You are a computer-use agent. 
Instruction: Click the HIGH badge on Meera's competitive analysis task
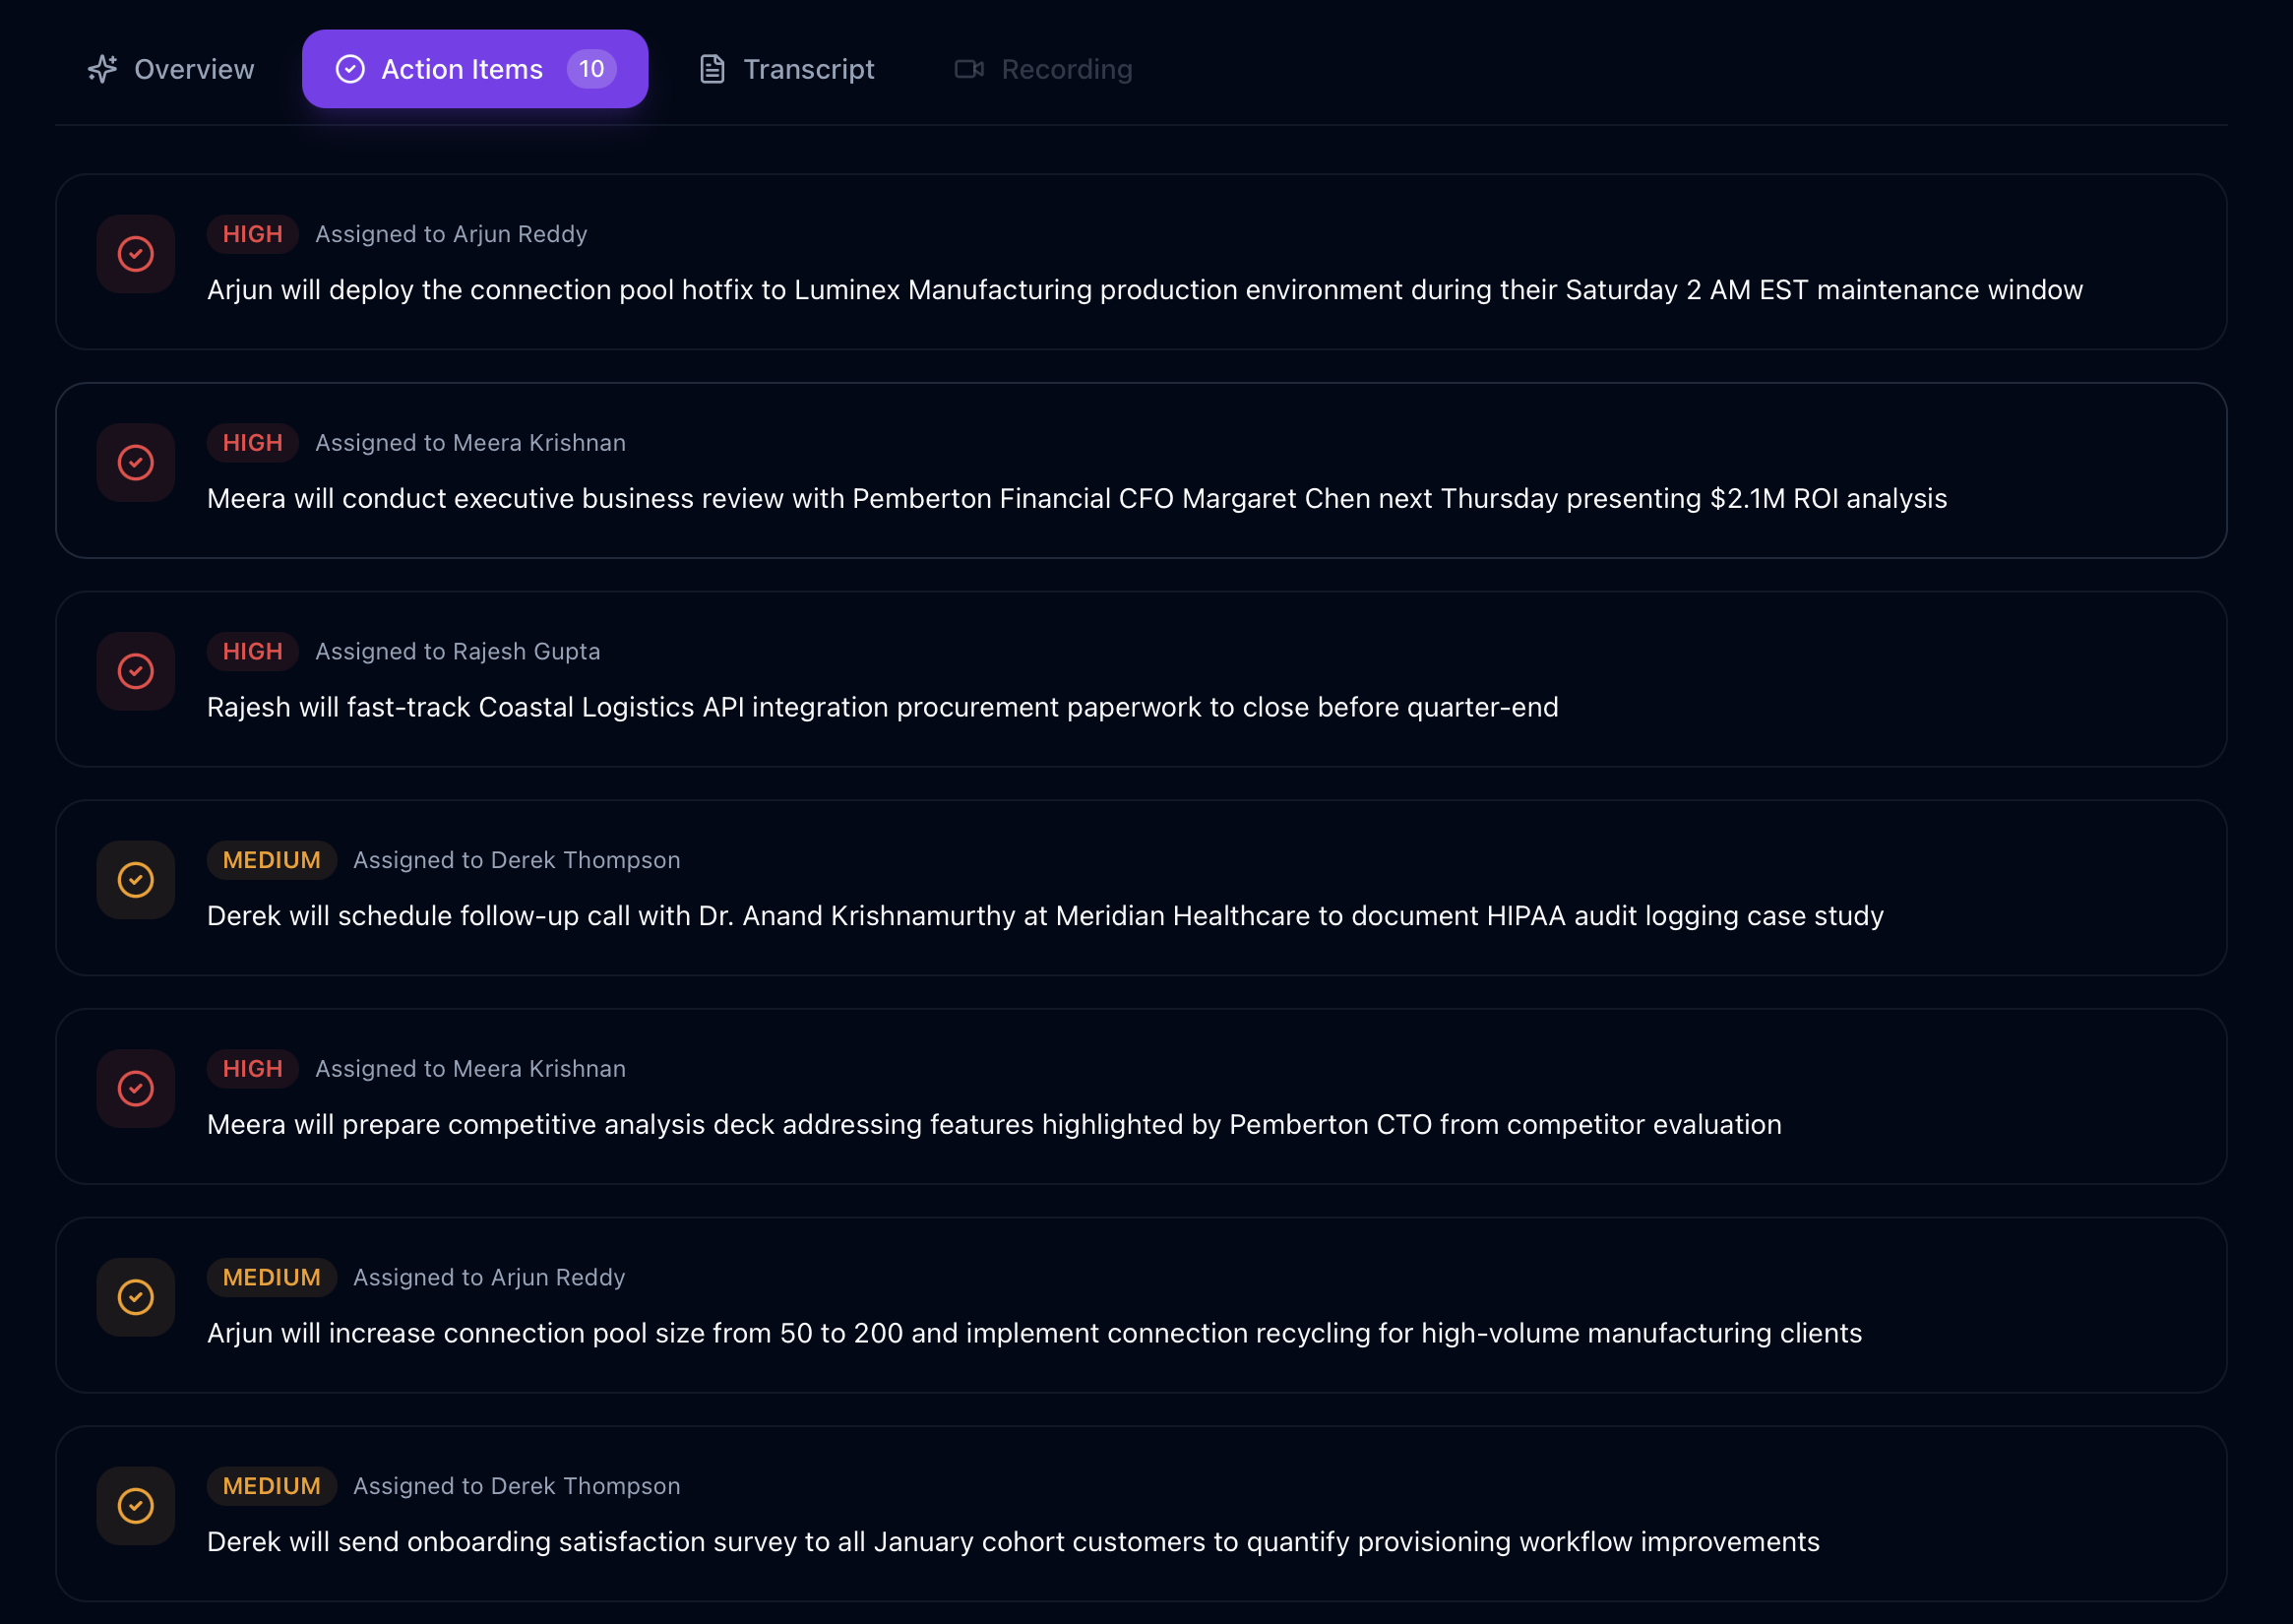(x=252, y=1068)
